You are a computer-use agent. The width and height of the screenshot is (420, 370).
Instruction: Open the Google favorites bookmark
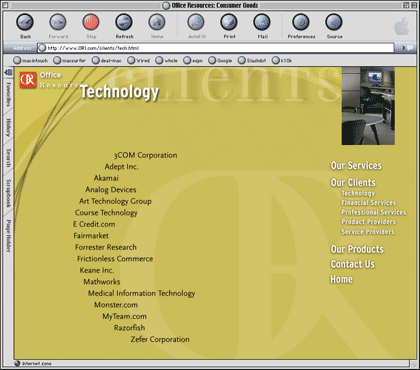point(220,61)
